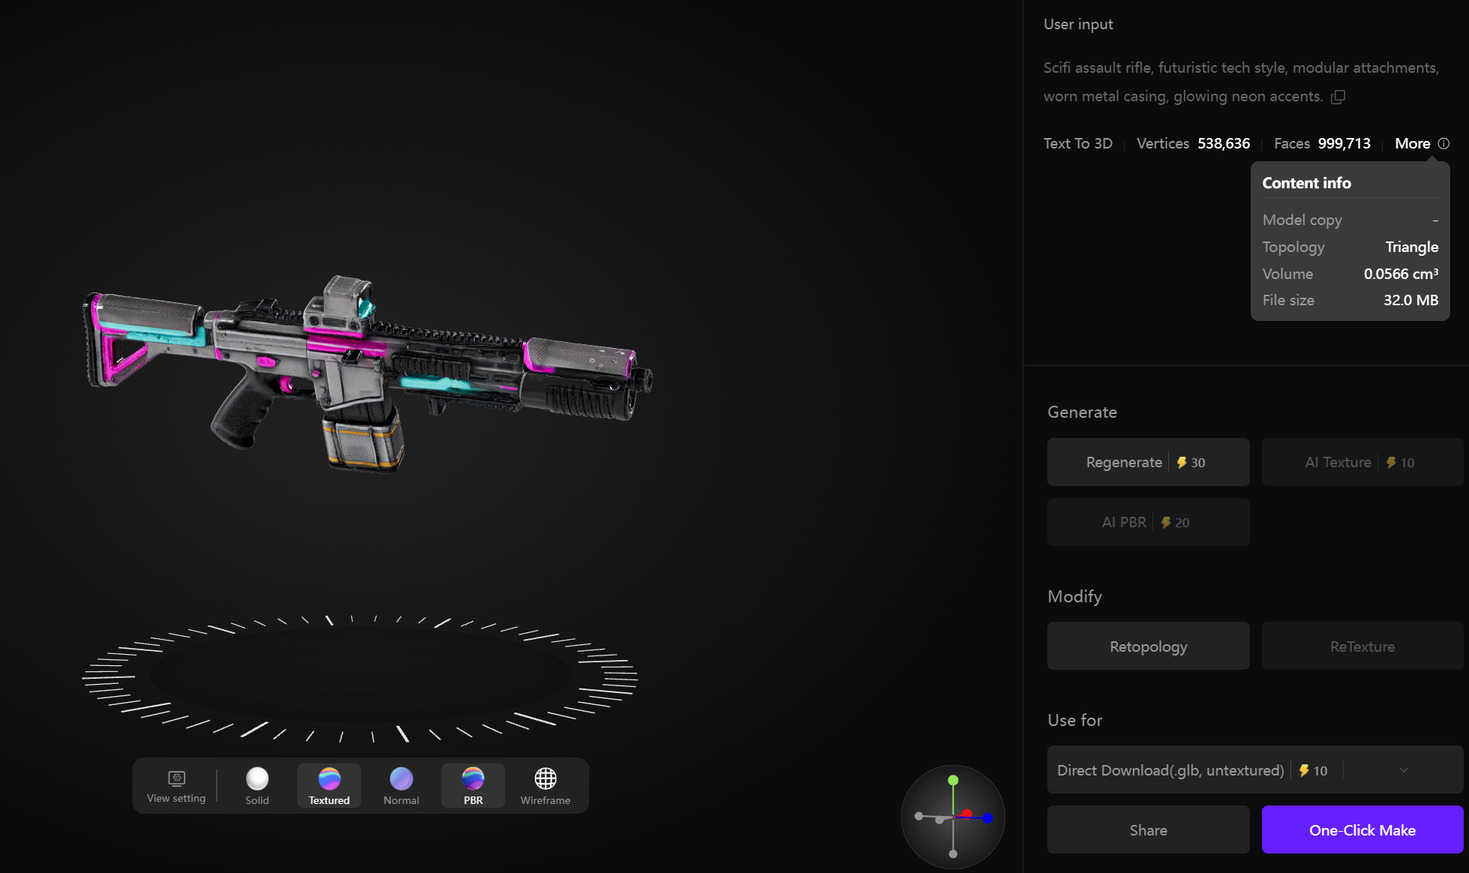Open the View setting panel
Screen dimensions: 1469x873
[x=176, y=786]
